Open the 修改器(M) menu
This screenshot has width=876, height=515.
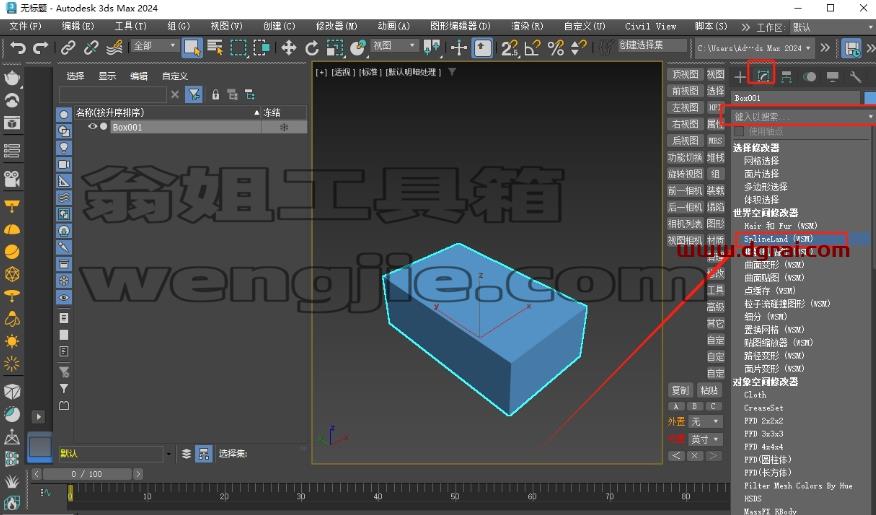click(x=336, y=26)
